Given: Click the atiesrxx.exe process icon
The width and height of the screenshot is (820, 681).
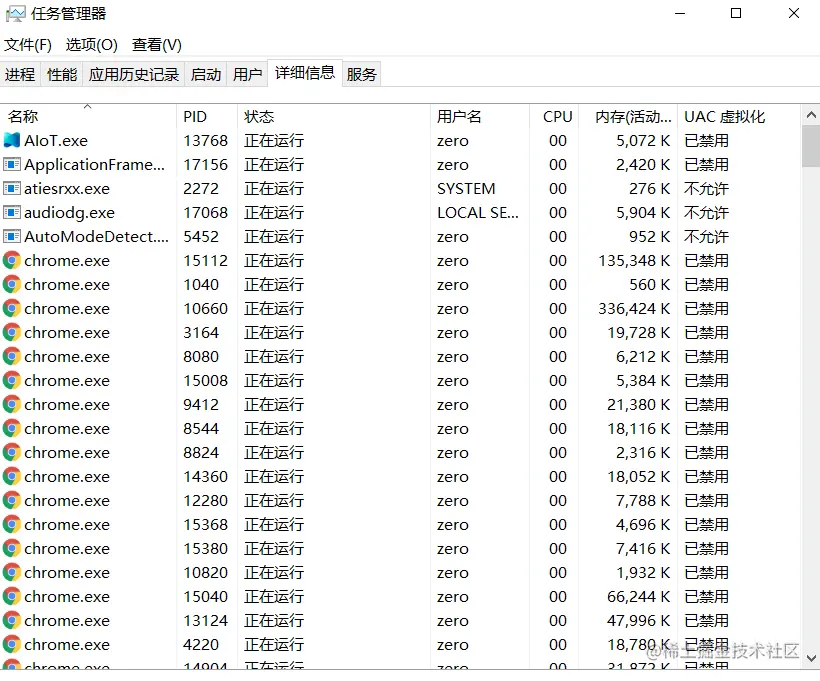Looking at the screenshot, I should coord(12,188).
